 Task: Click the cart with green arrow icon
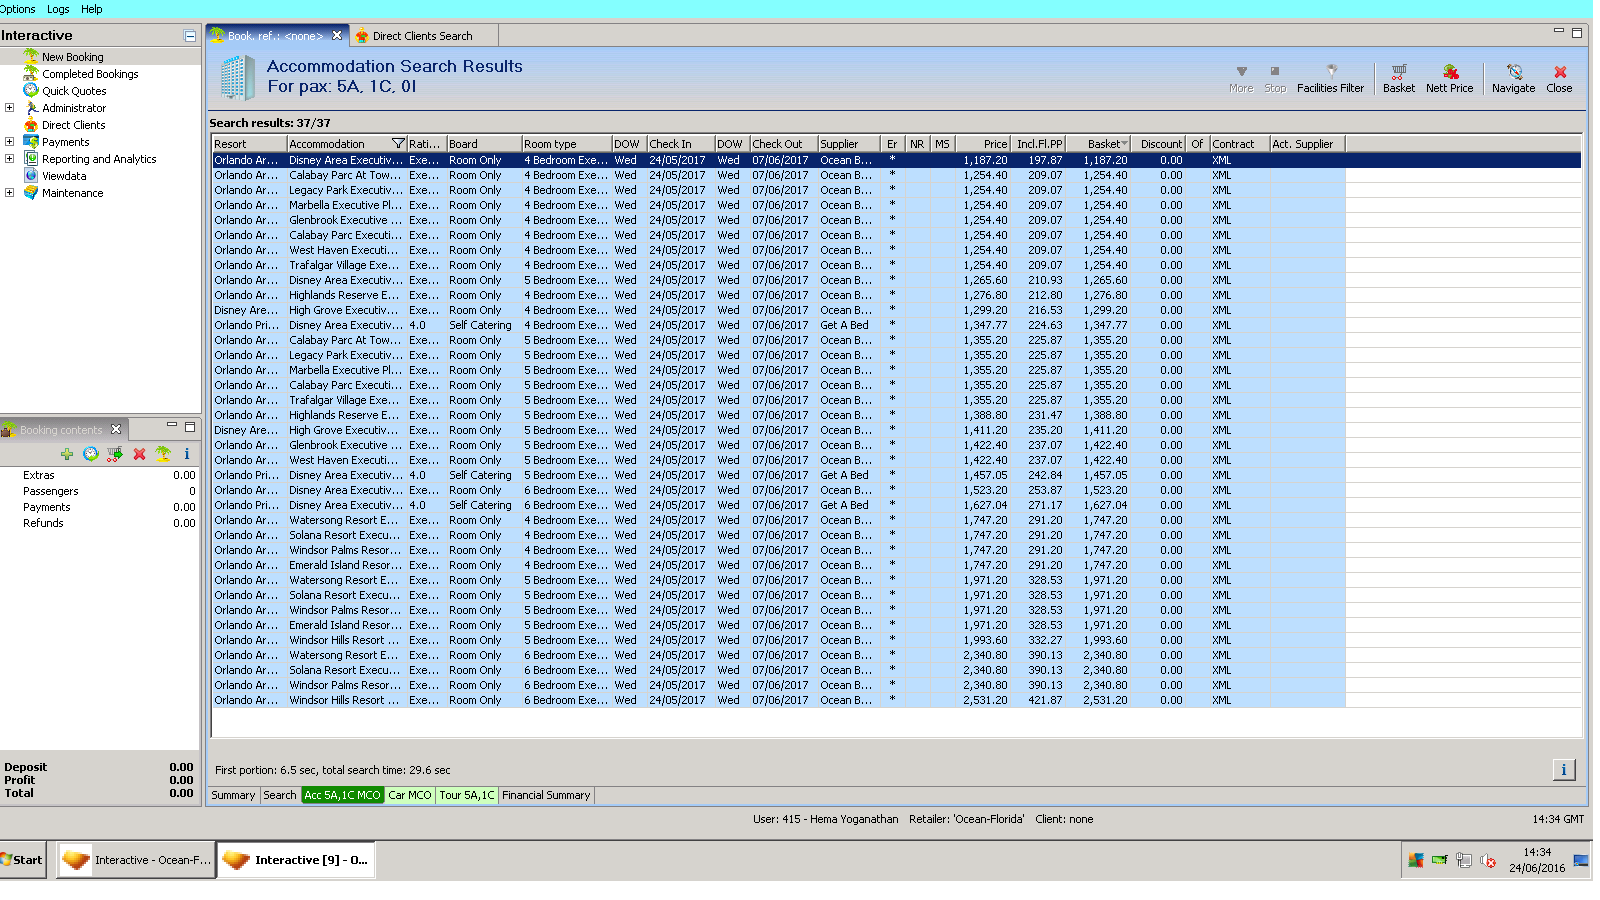tap(115, 454)
